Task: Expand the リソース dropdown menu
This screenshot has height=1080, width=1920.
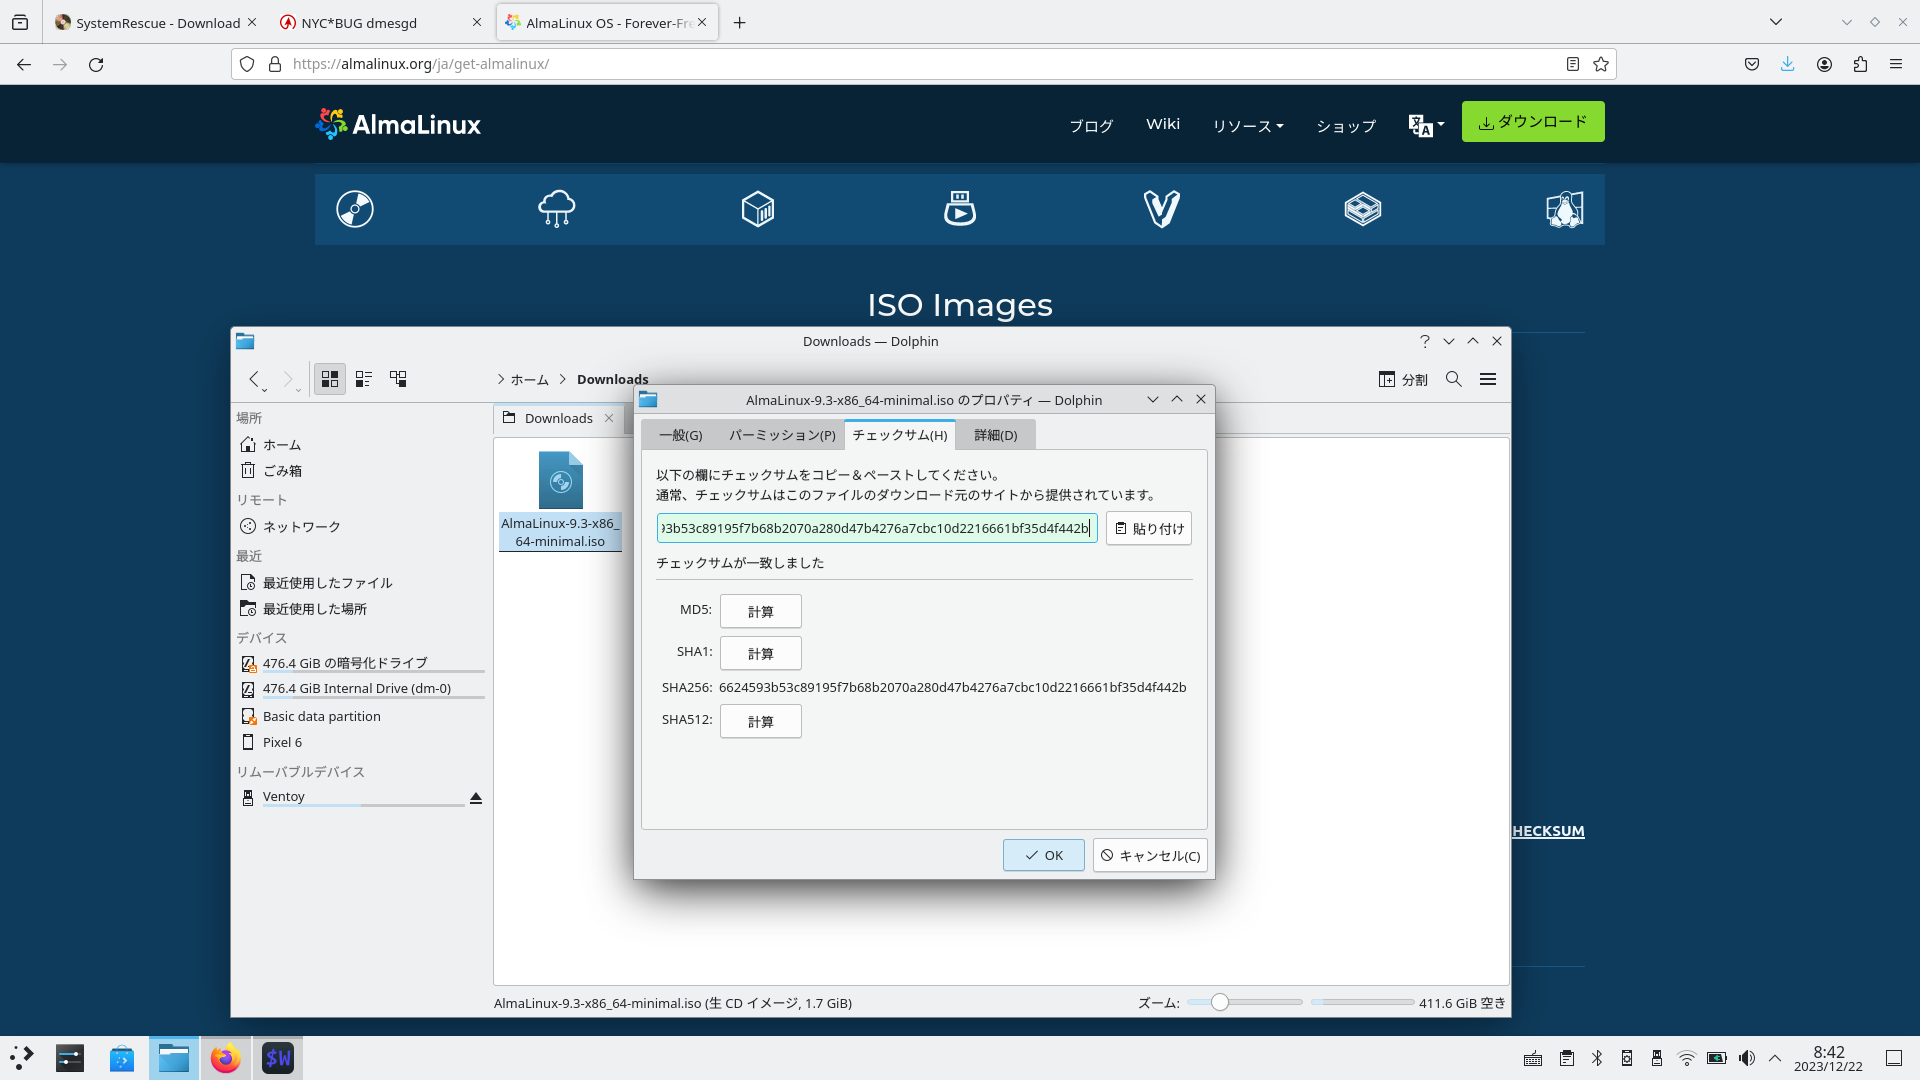Action: [x=1248, y=125]
